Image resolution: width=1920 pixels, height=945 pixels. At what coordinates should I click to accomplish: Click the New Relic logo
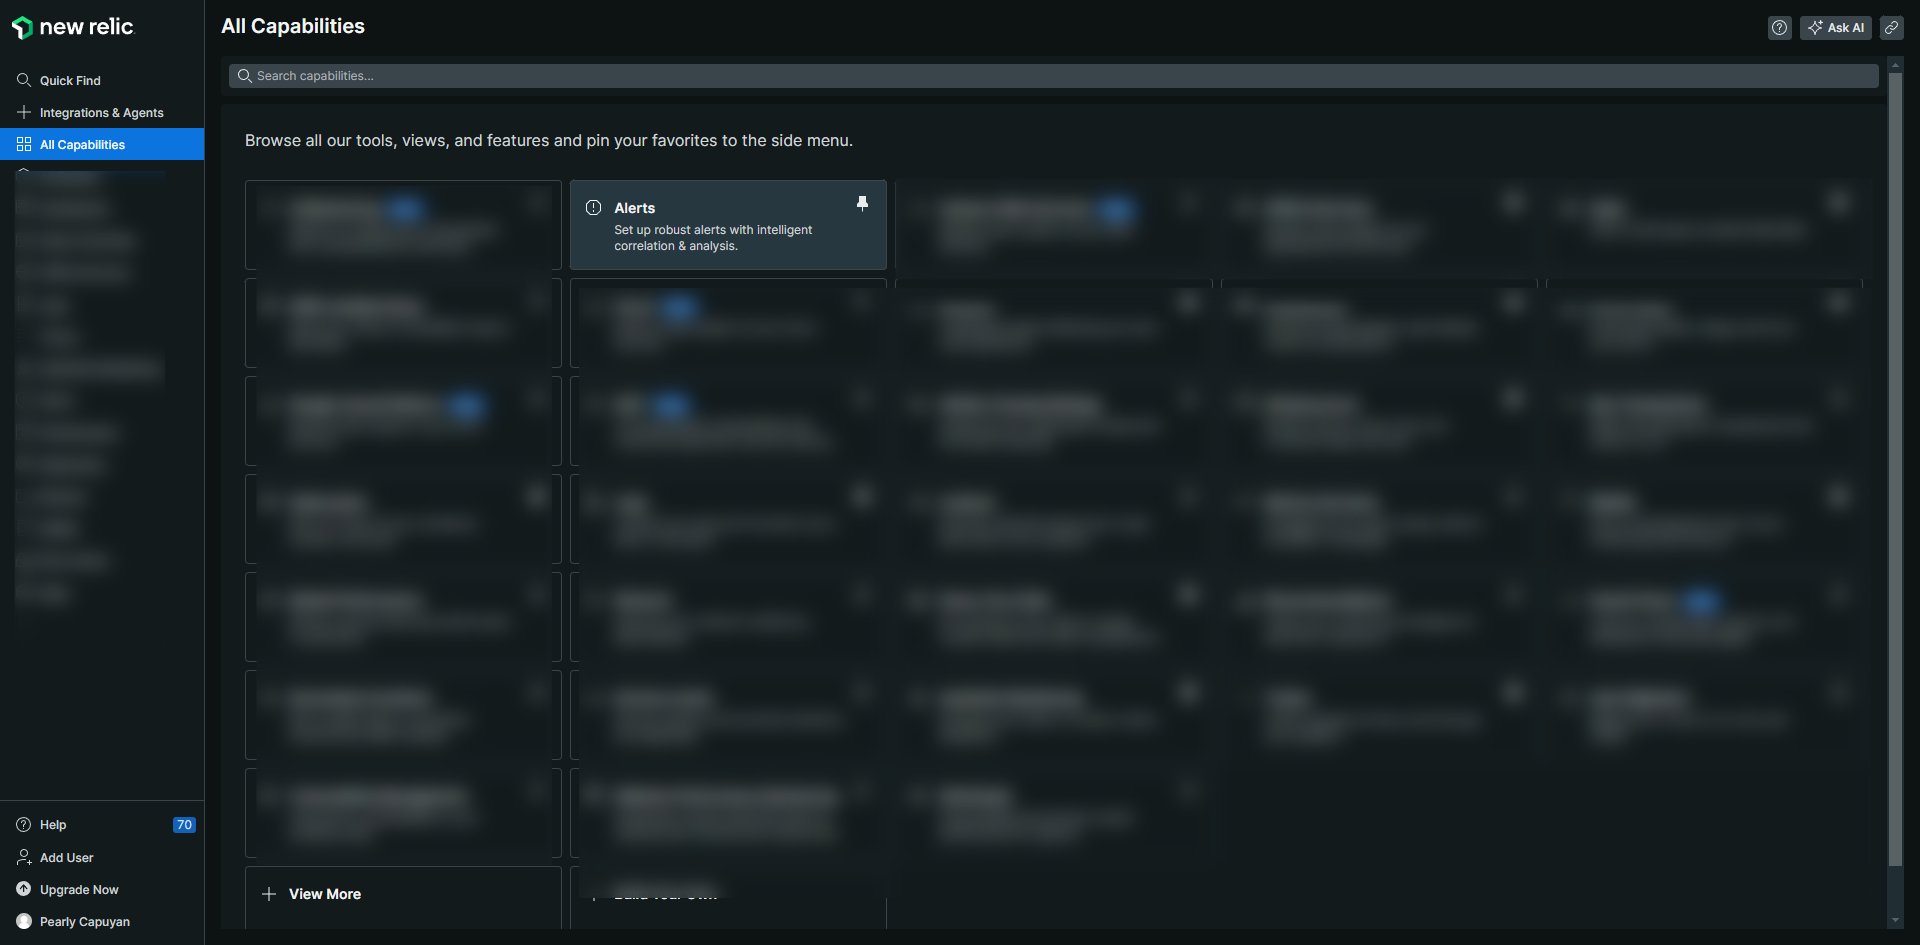click(72, 27)
